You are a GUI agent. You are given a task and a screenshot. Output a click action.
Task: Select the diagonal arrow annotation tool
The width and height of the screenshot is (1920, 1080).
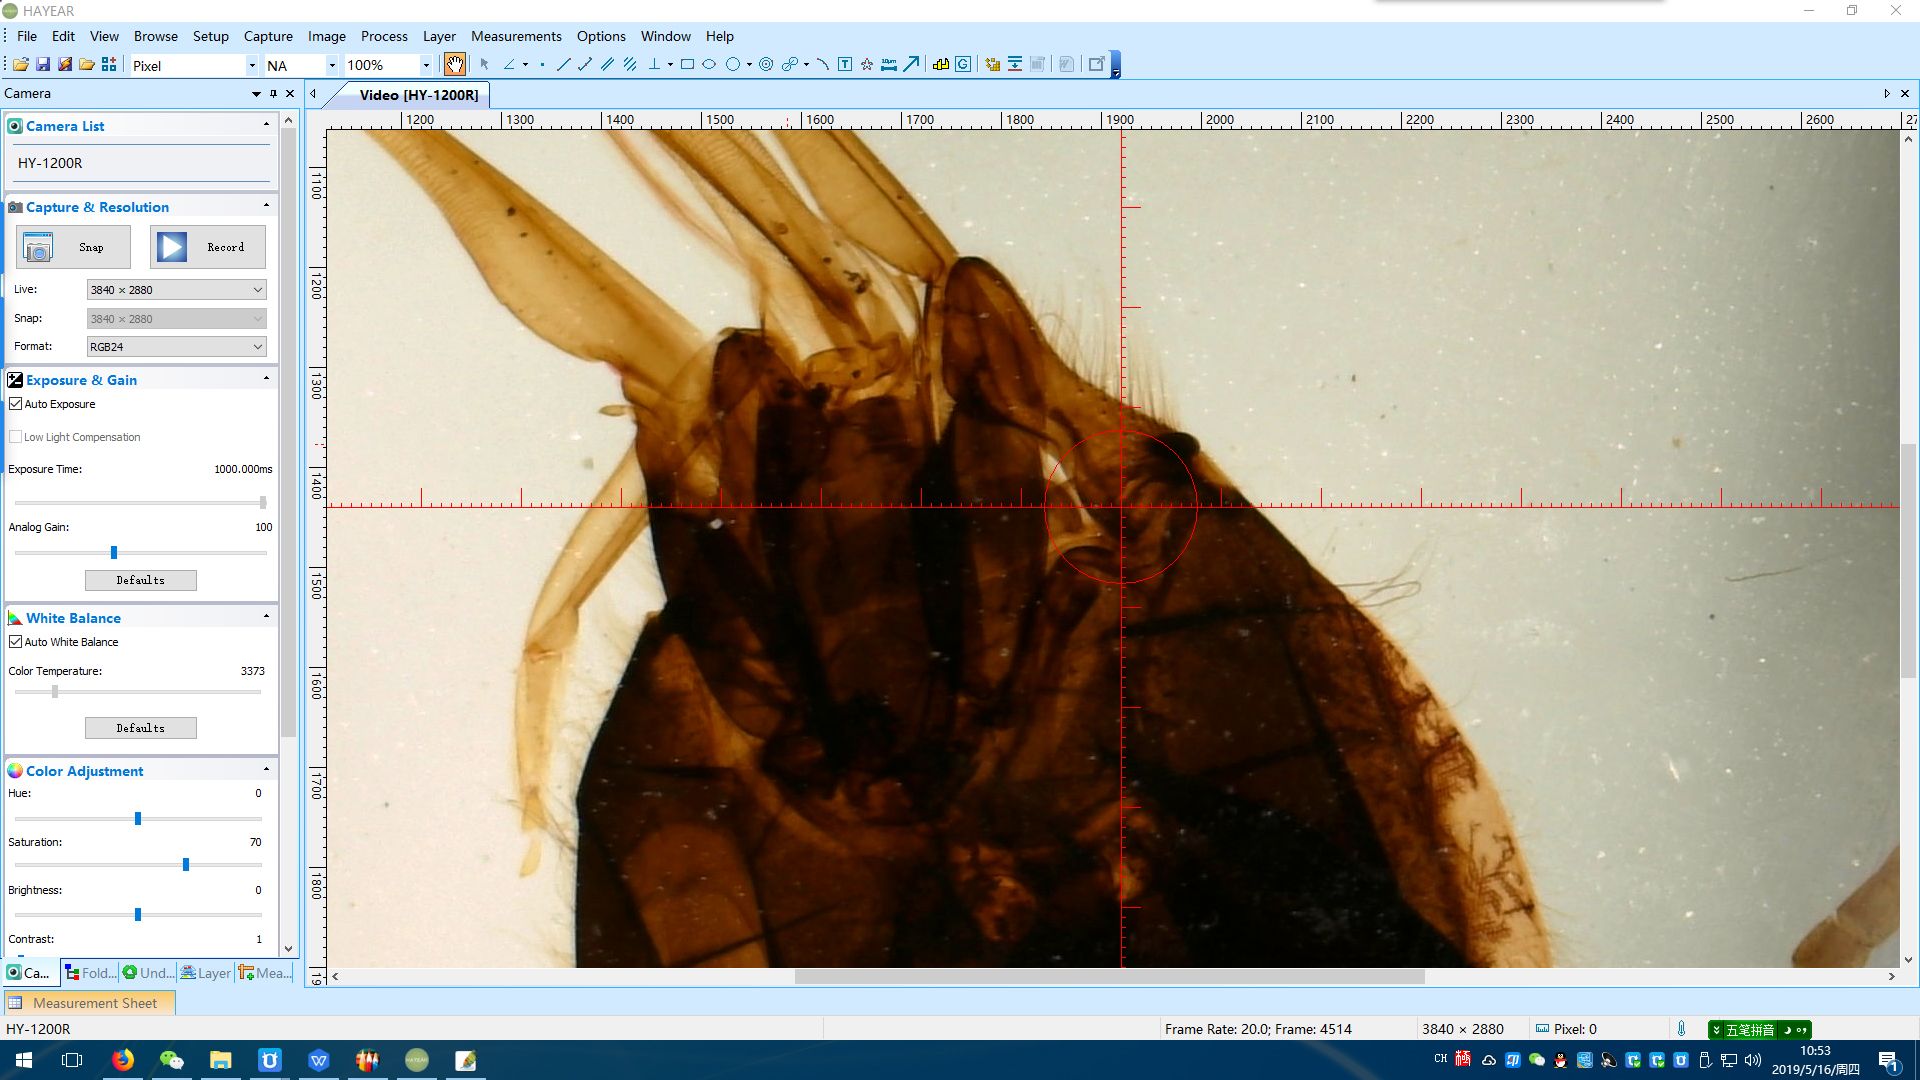coord(911,65)
